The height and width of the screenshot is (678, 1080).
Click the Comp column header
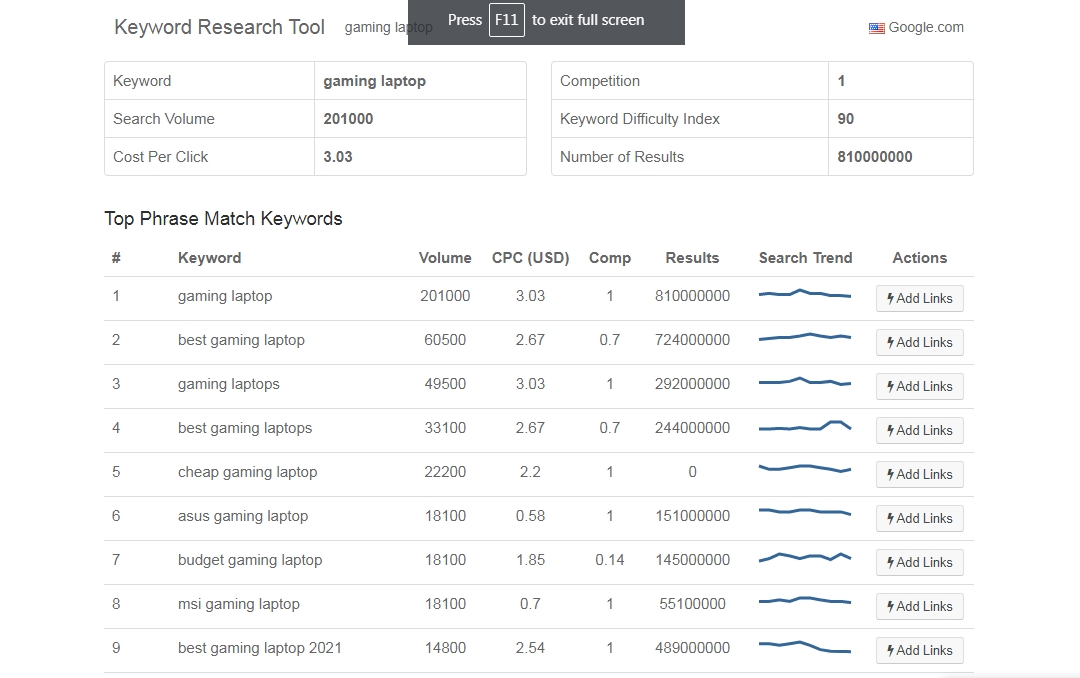pos(610,257)
